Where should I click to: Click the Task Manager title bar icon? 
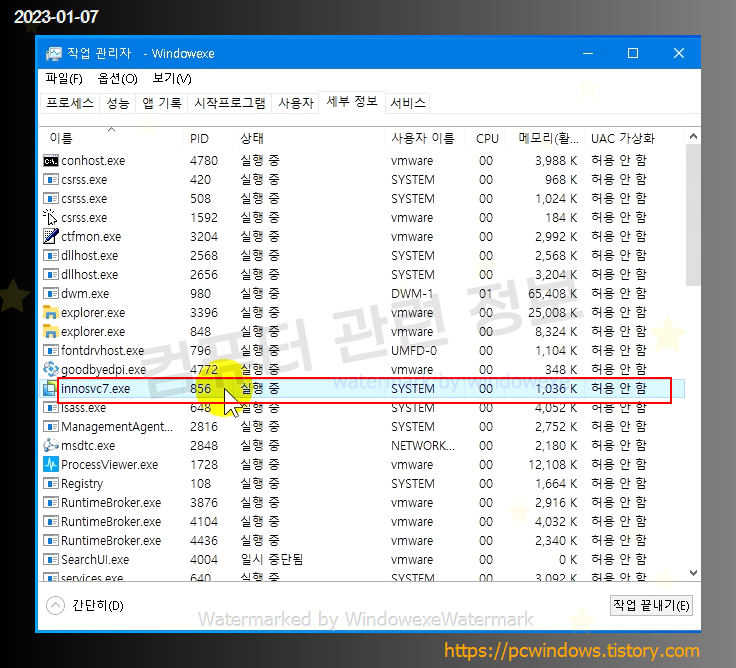click(x=54, y=54)
